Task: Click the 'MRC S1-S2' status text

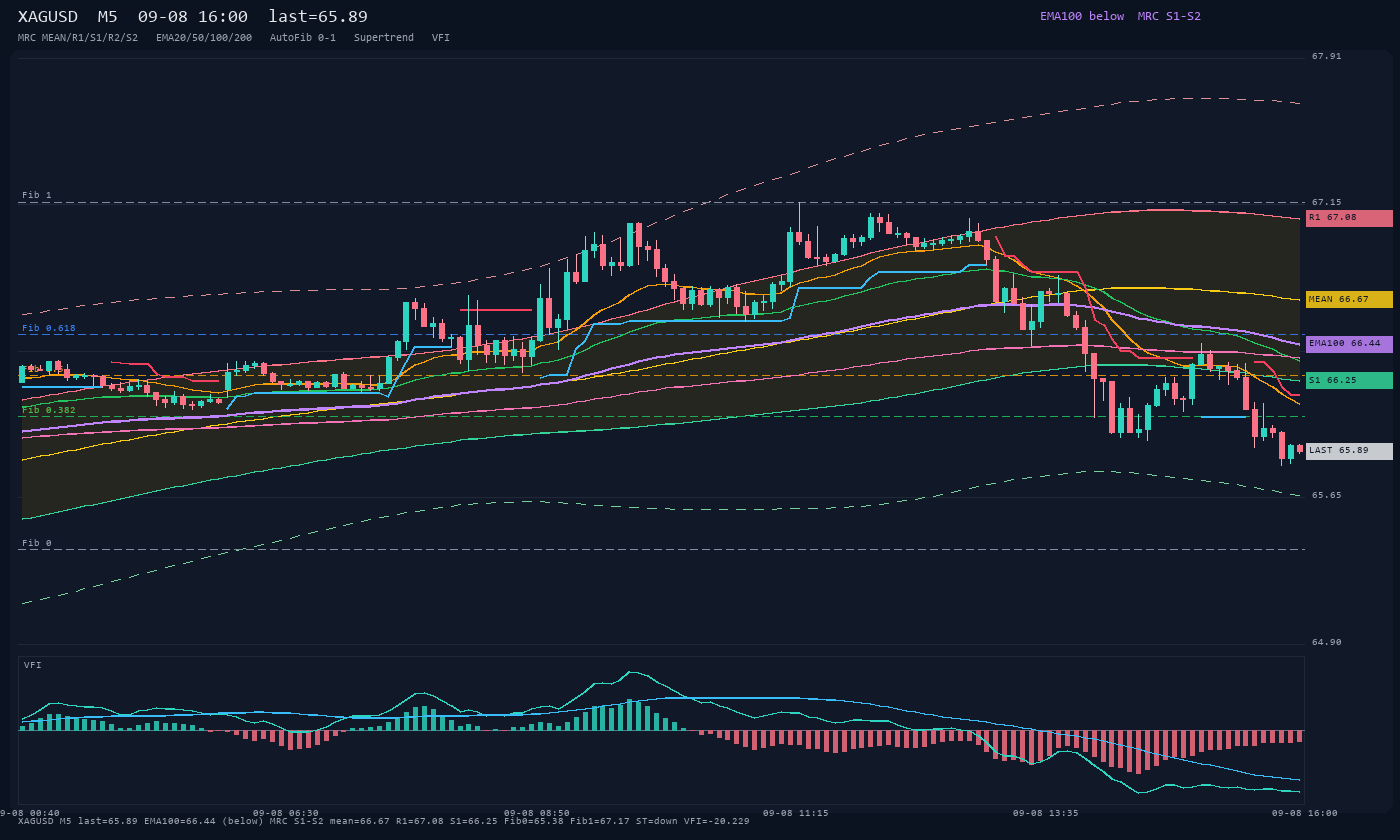Action: tap(1169, 16)
